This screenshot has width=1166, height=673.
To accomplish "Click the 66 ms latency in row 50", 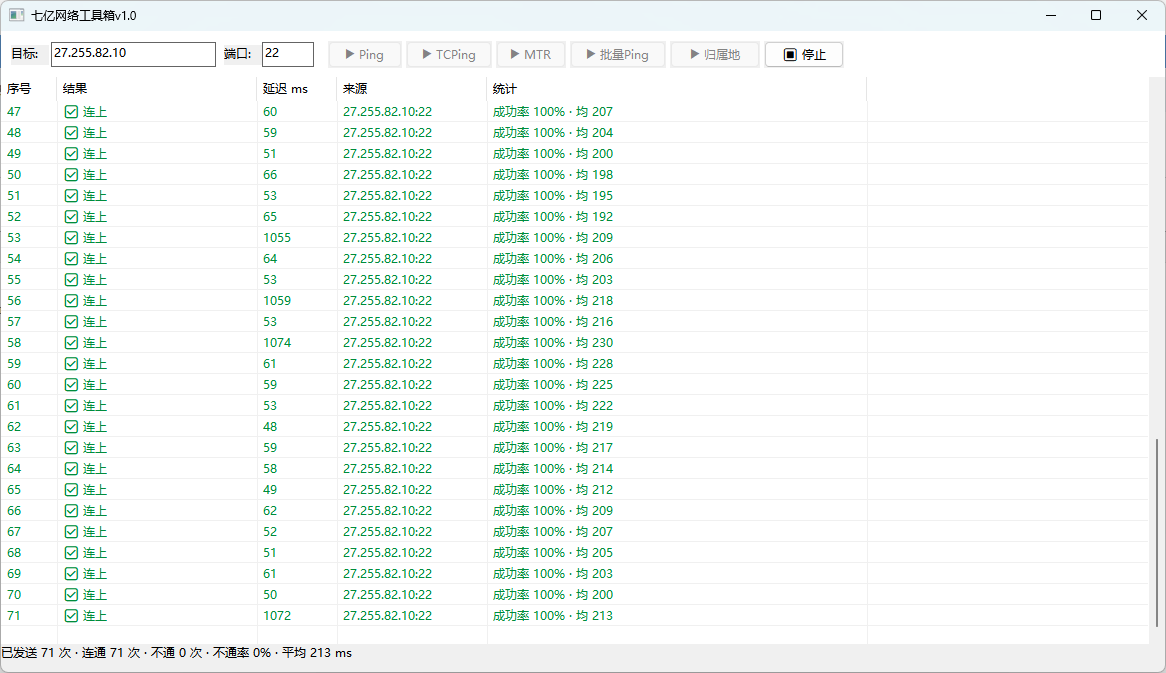I will 270,175.
